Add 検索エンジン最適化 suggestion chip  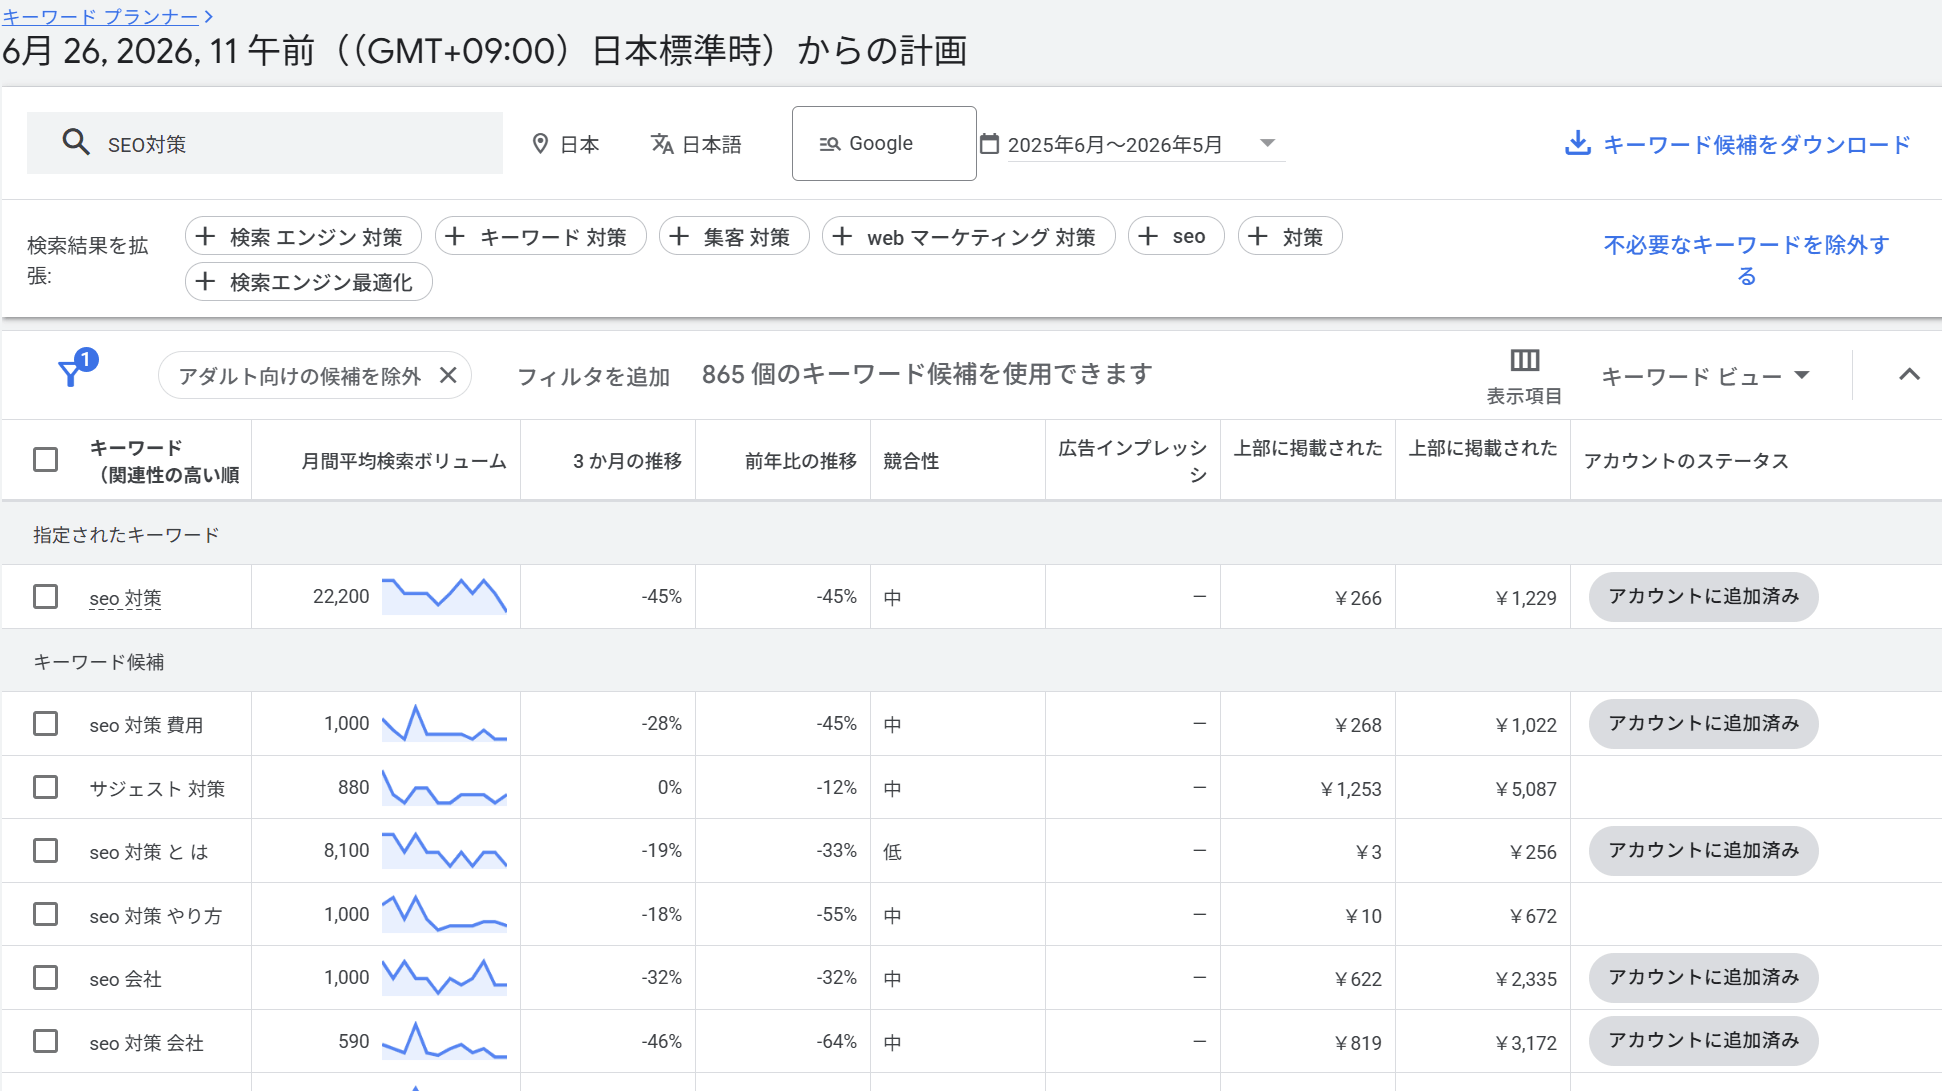tap(308, 282)
